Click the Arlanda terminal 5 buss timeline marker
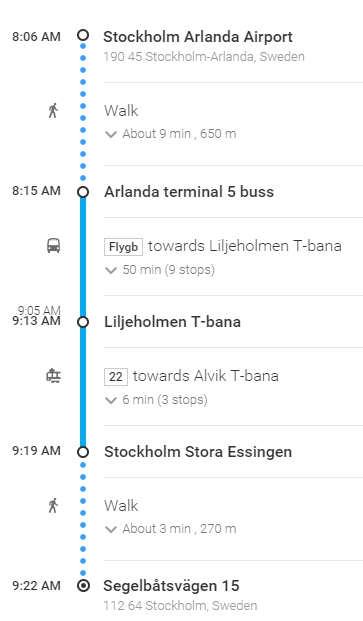Screen dimensions: 363x621 click(x=83, y=192)
